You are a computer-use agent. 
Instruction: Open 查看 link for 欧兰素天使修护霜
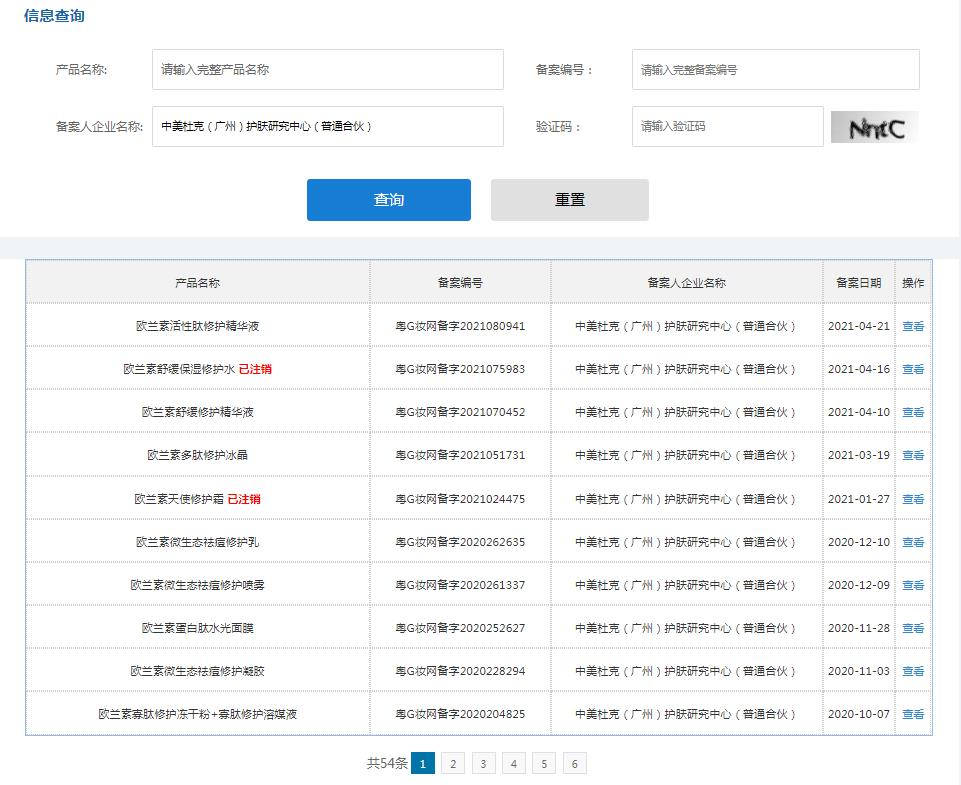click(x=912, y=499)
